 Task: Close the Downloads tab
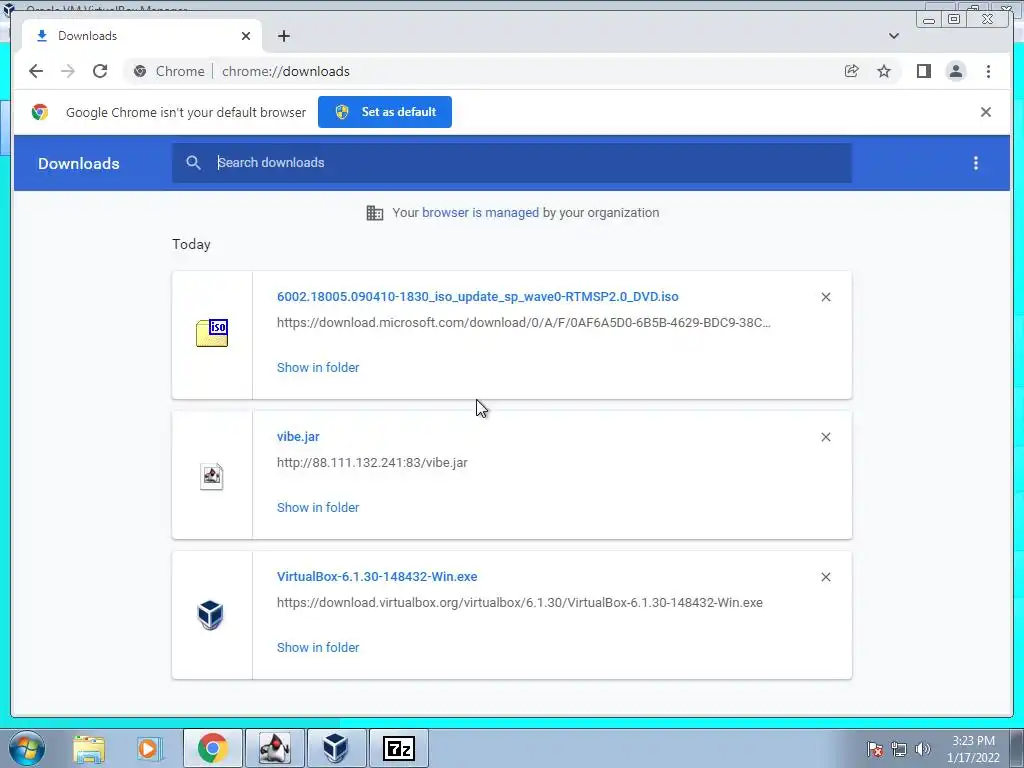point(246,36)
